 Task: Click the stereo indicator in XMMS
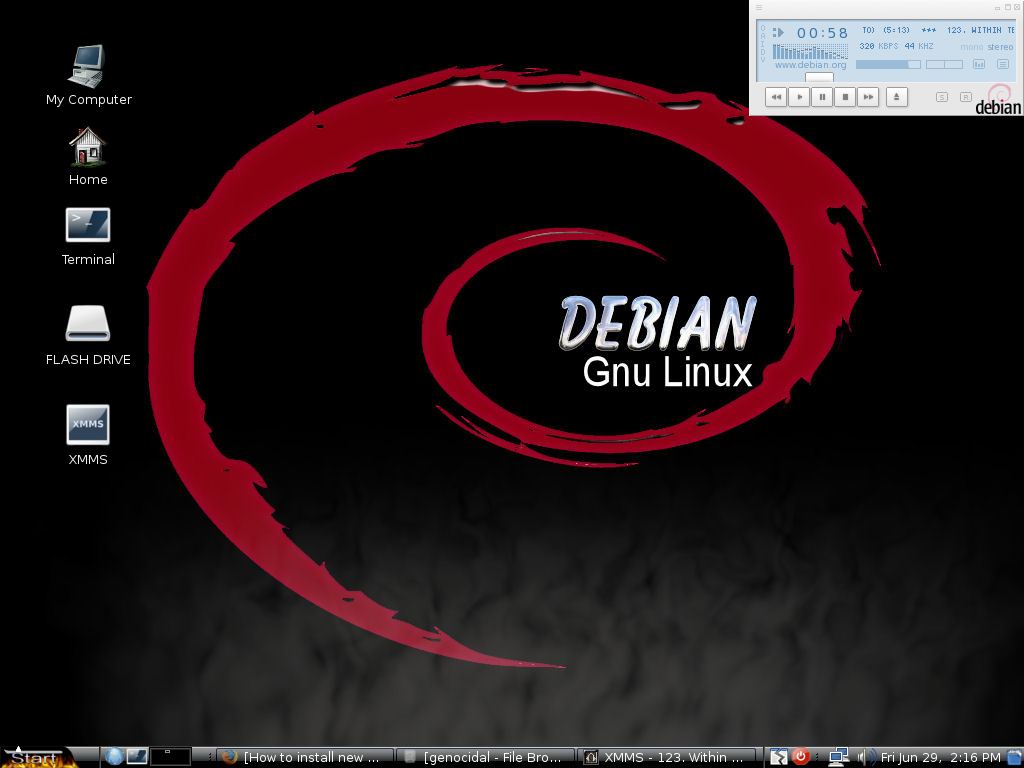1000,47
